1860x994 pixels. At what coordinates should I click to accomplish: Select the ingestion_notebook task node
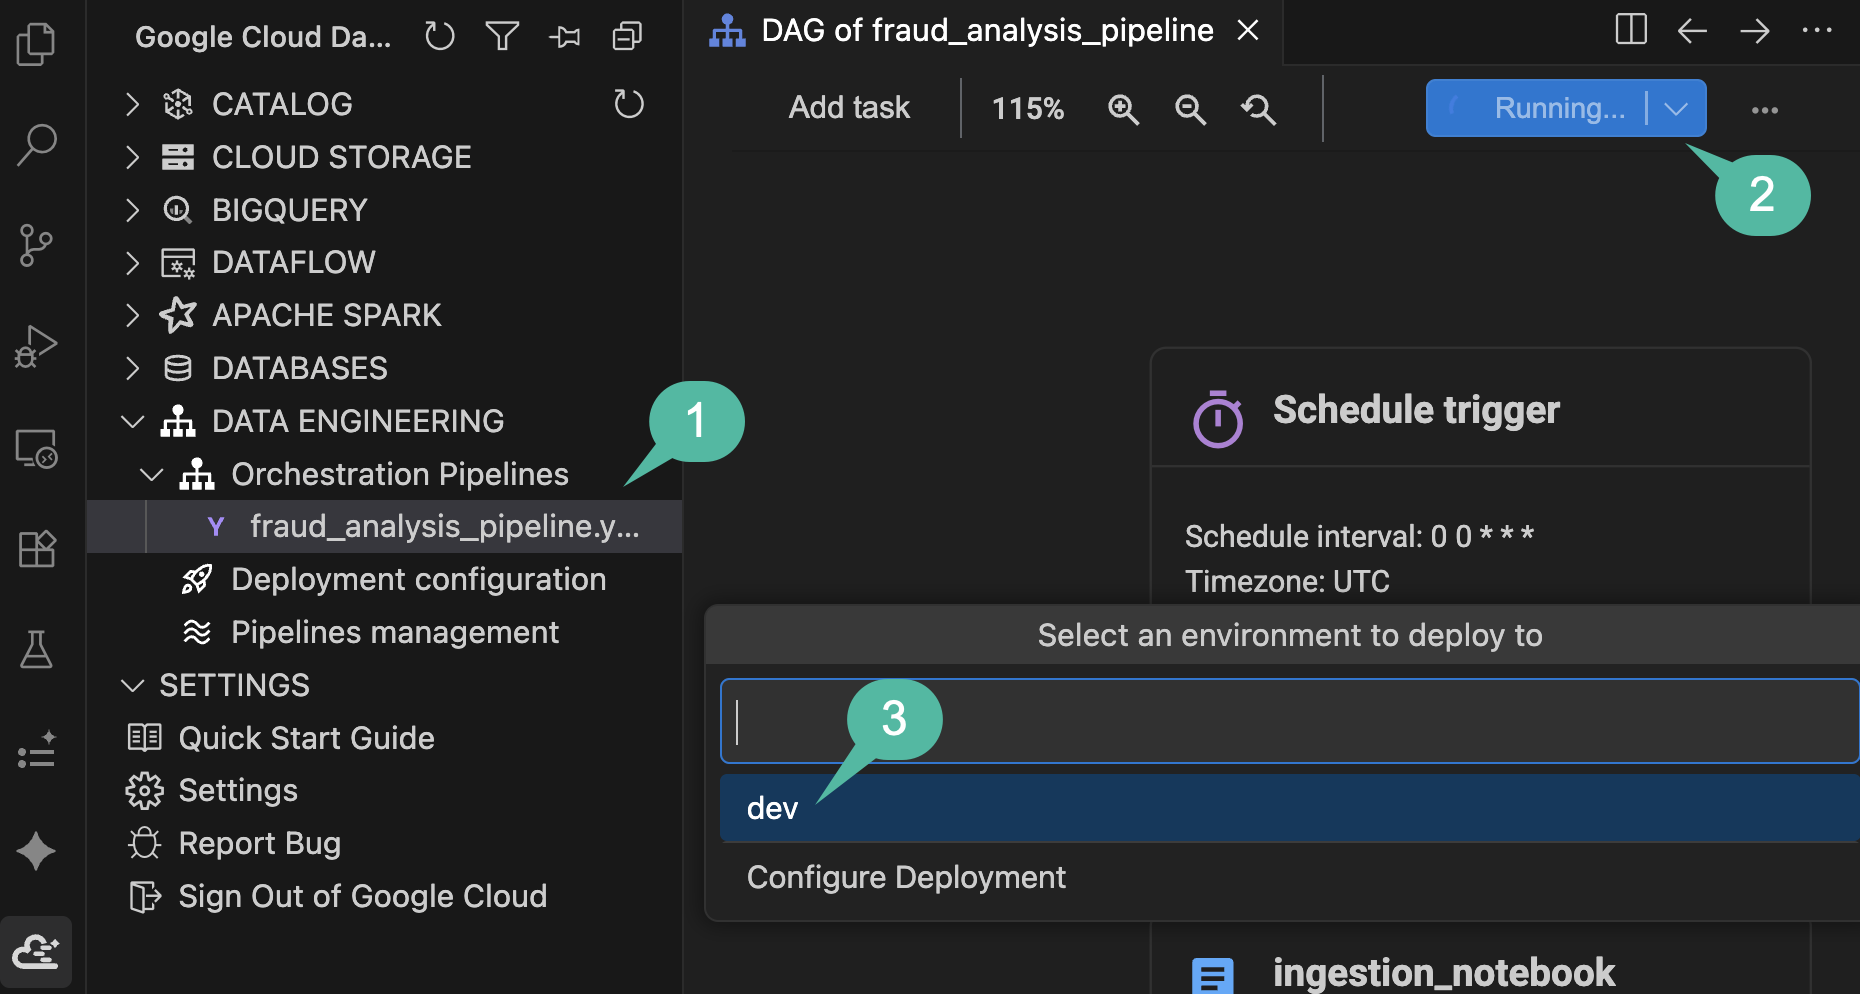(x=1443, y=973)
